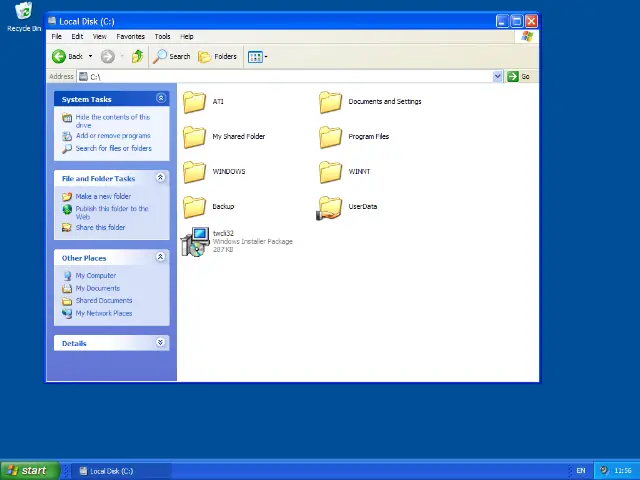Open the Documents and Settings folder icon

click(x=330, y=102)
